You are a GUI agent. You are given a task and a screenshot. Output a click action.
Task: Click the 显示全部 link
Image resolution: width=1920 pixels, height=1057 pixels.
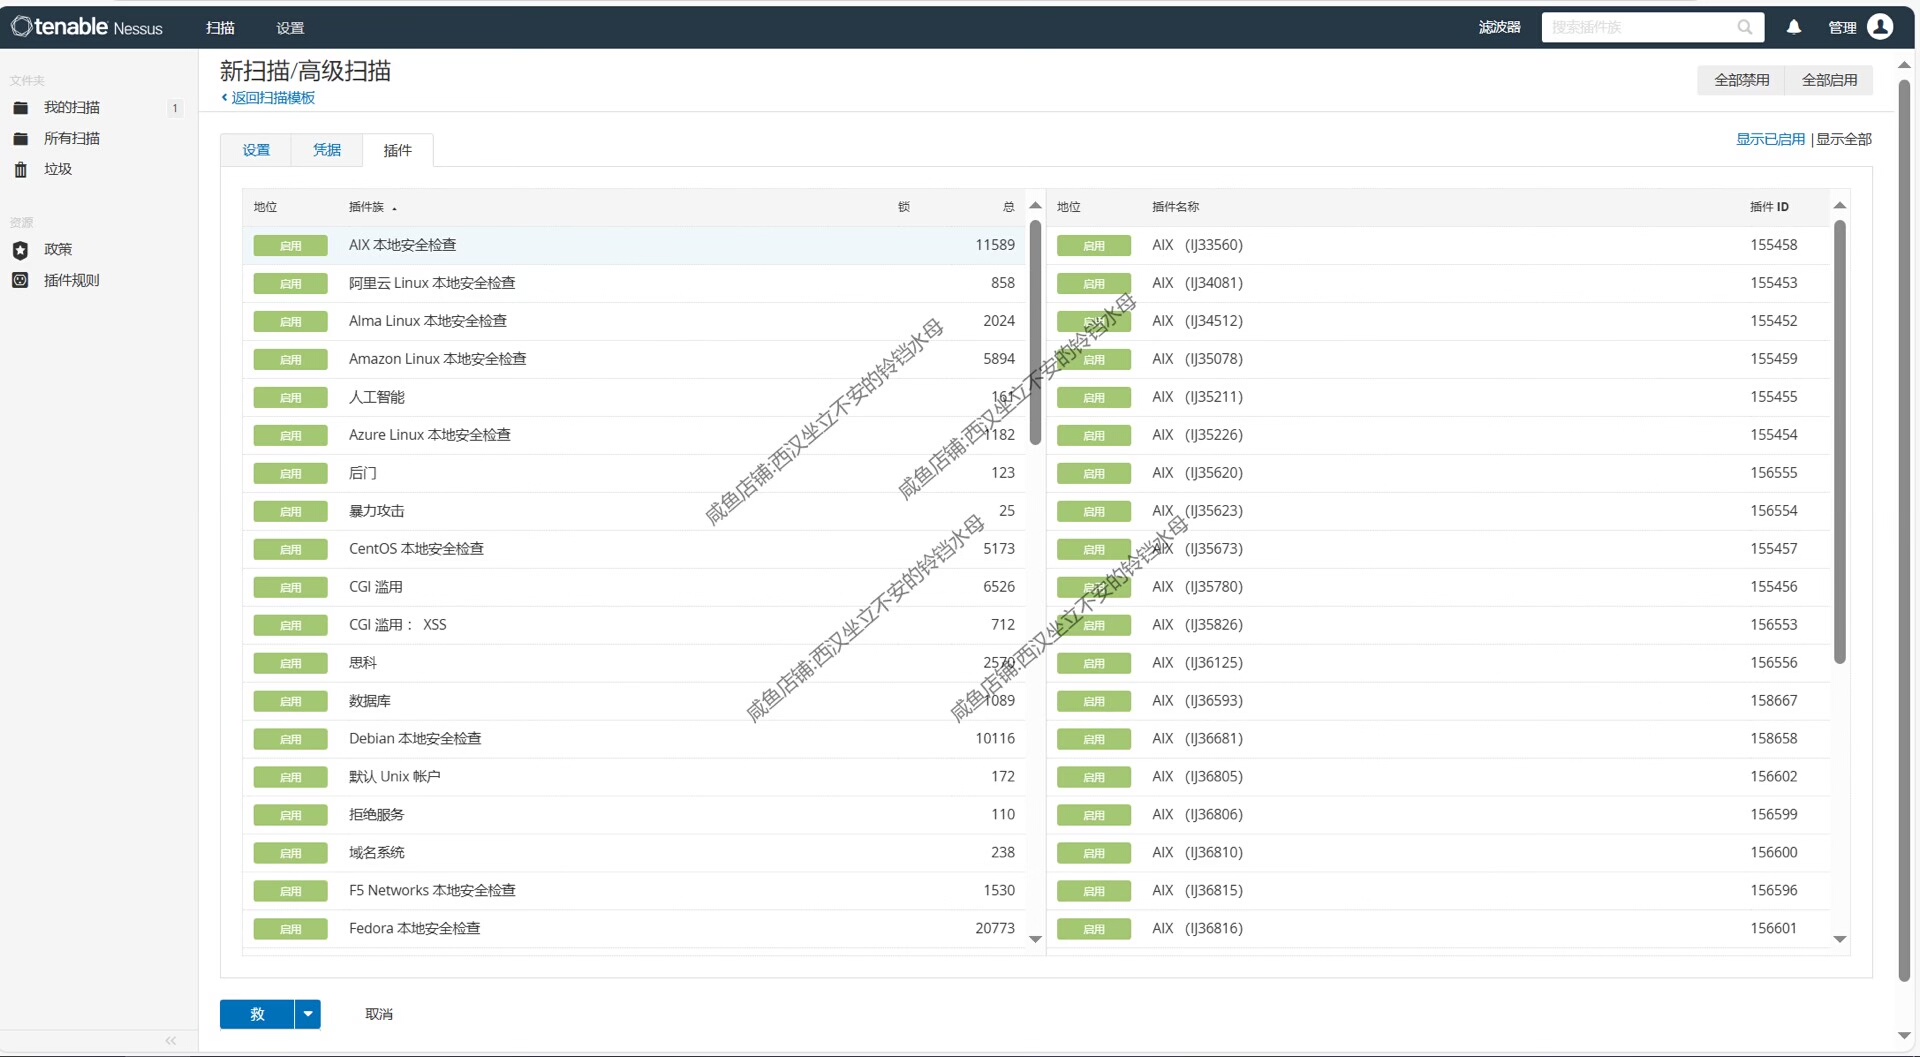pos(1844,139)
